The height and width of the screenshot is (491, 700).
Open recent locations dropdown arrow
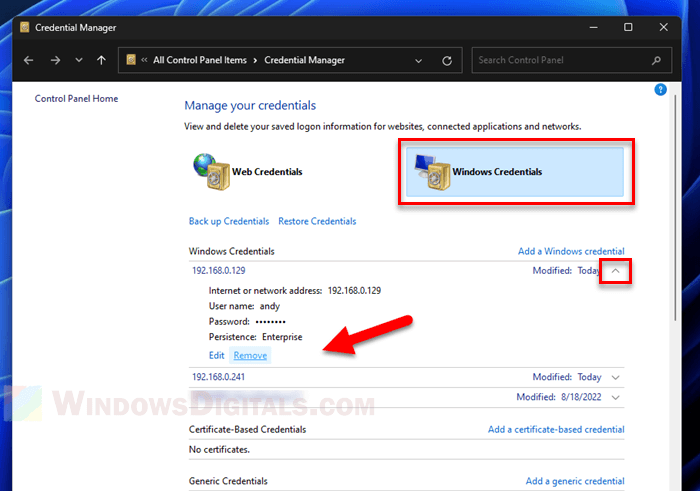tap(79, 60)
